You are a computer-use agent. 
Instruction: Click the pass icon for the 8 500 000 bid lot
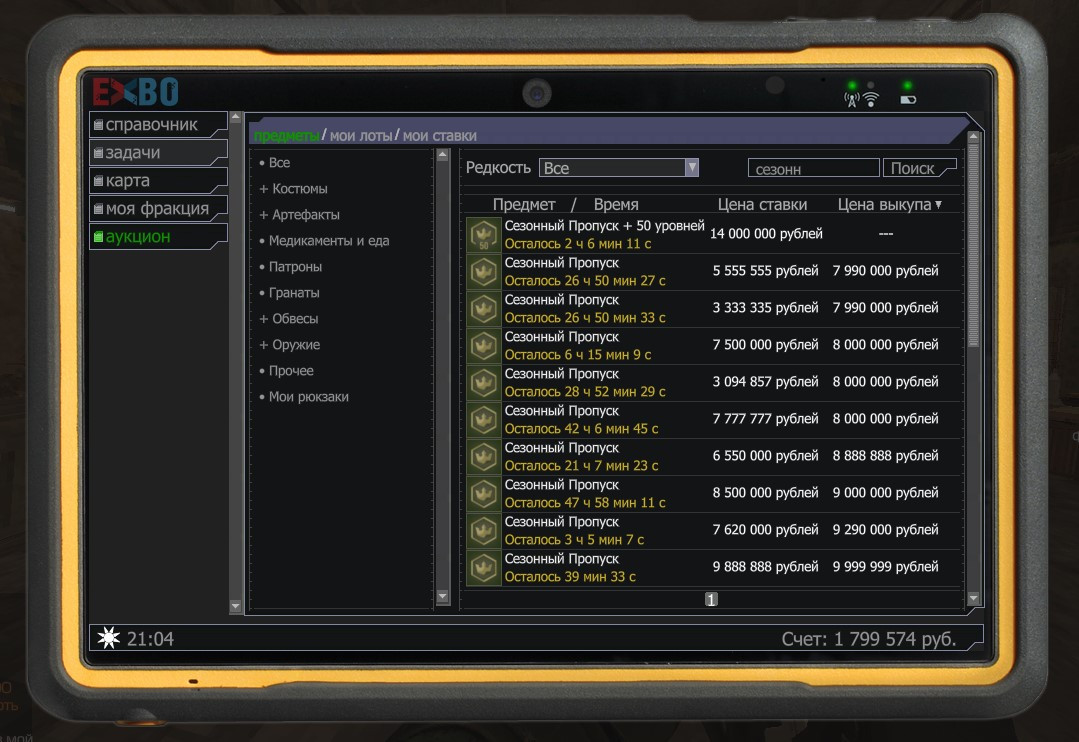484,494
